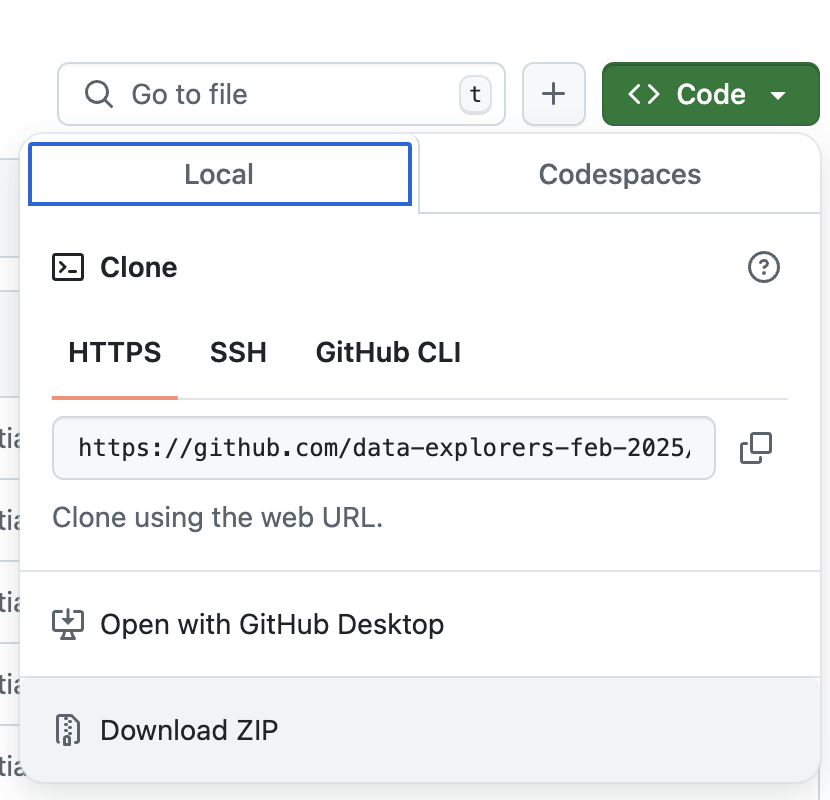Click the GitHub Desktop download icon
Image resolution: width=830 pixels, height=800 pixels.
(x=68, y=624)
